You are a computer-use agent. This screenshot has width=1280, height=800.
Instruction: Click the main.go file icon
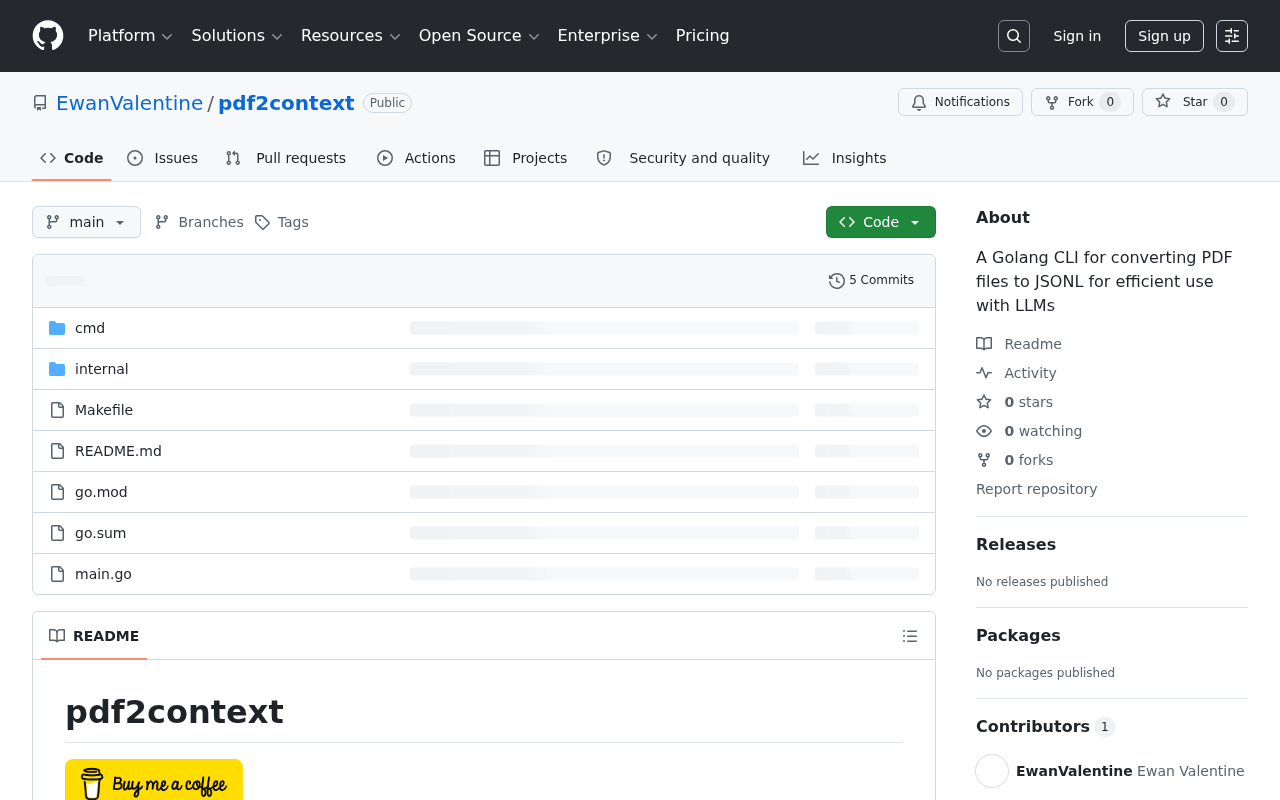point(57,574)
